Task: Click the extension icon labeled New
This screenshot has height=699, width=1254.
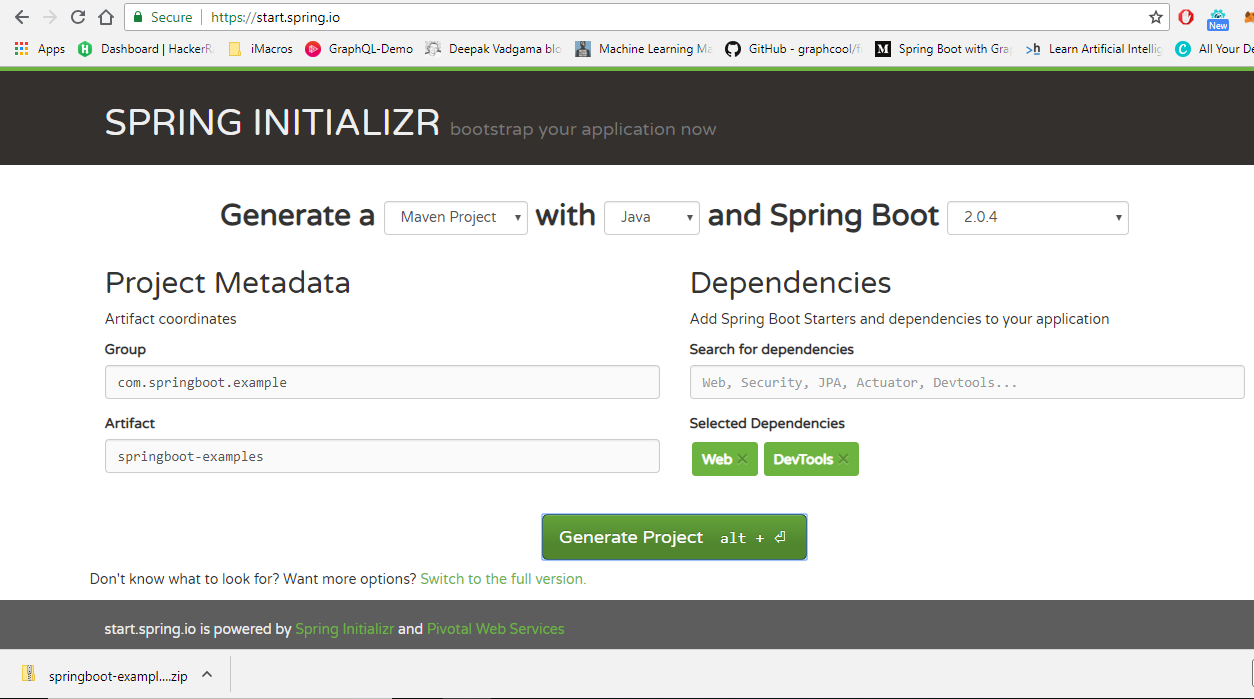Action: point(1217,18)
